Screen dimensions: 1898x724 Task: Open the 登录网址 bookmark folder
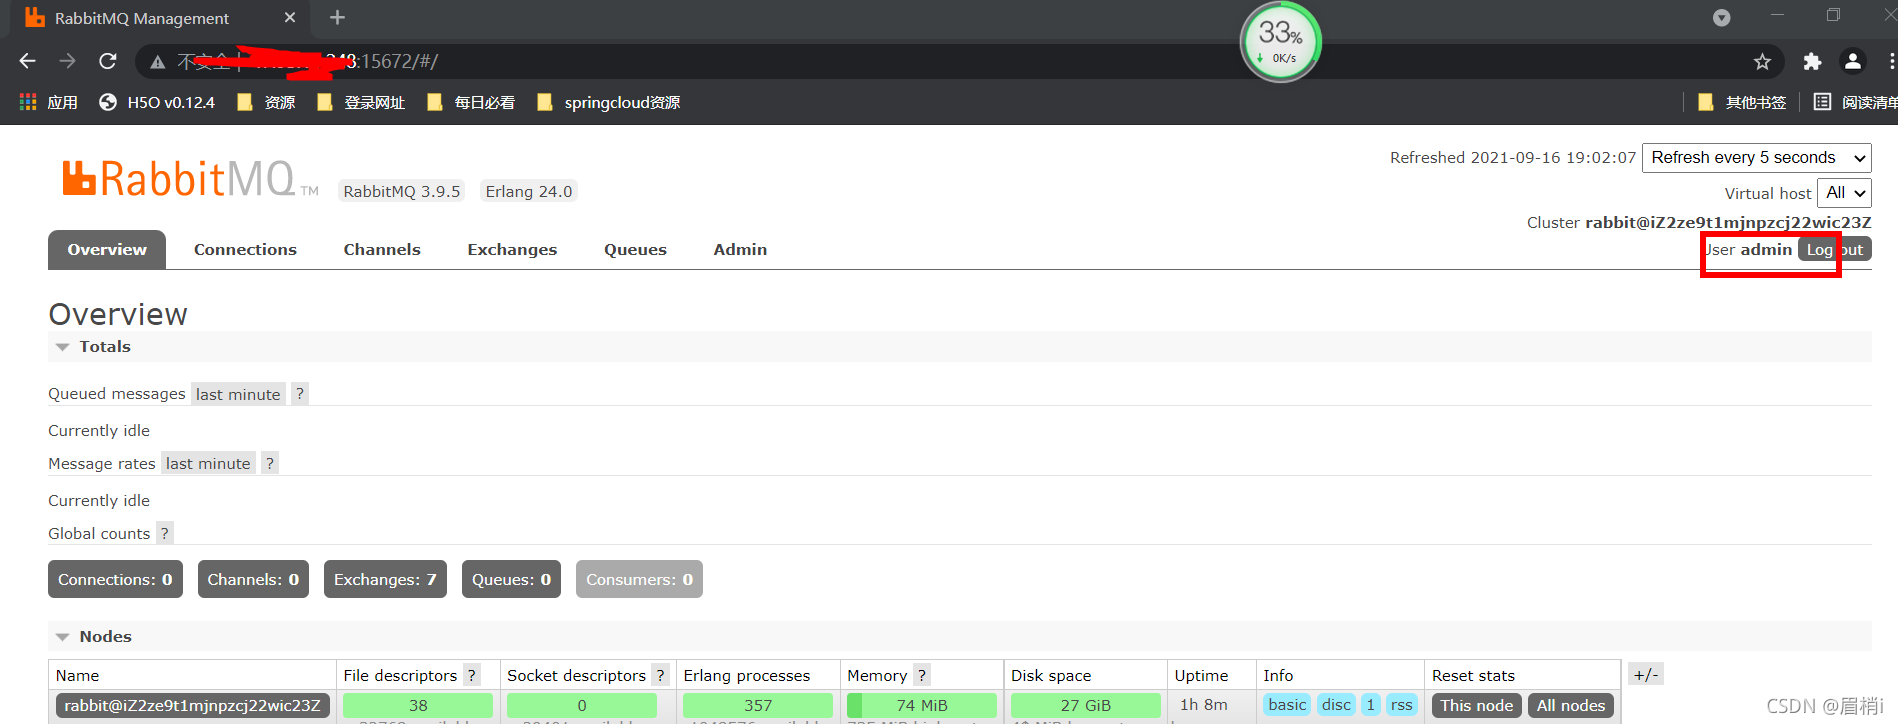(360, 102)
